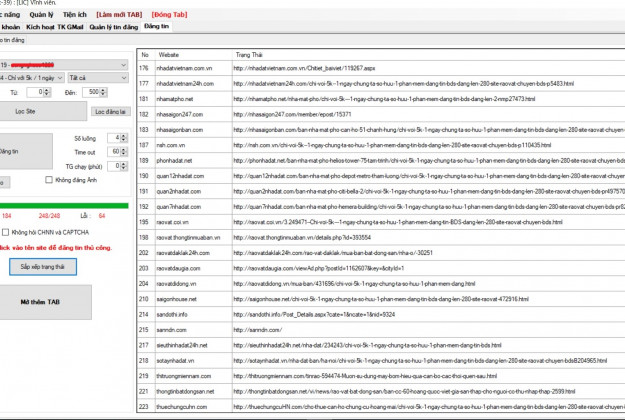
Task: Click site name nhadatvietnam24h.com
Action: [185, 83]
